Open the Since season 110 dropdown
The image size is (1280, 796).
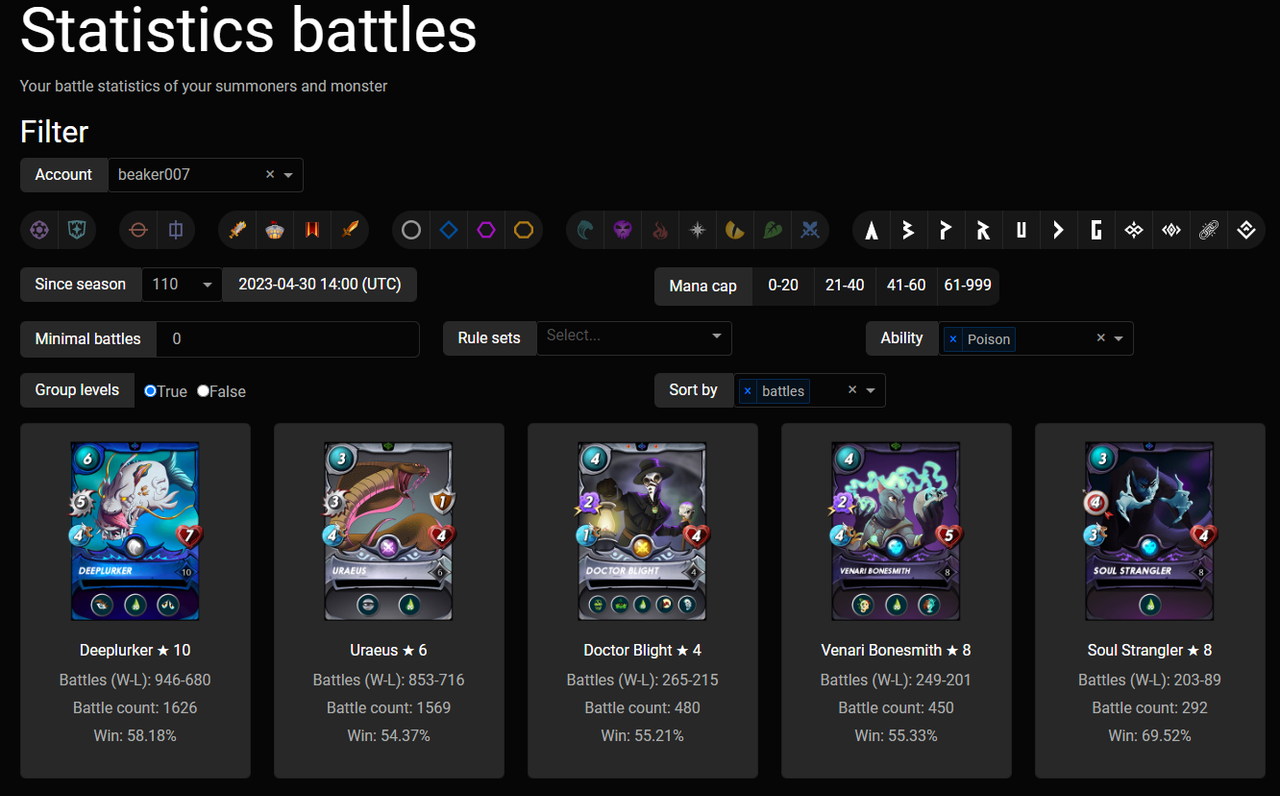click(x=181, y=284)
